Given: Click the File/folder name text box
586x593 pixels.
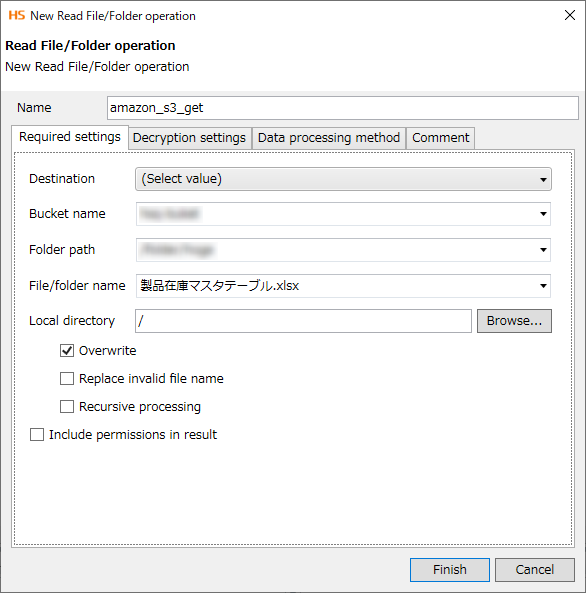Looking at the screenshot, I should coord(336,286).
